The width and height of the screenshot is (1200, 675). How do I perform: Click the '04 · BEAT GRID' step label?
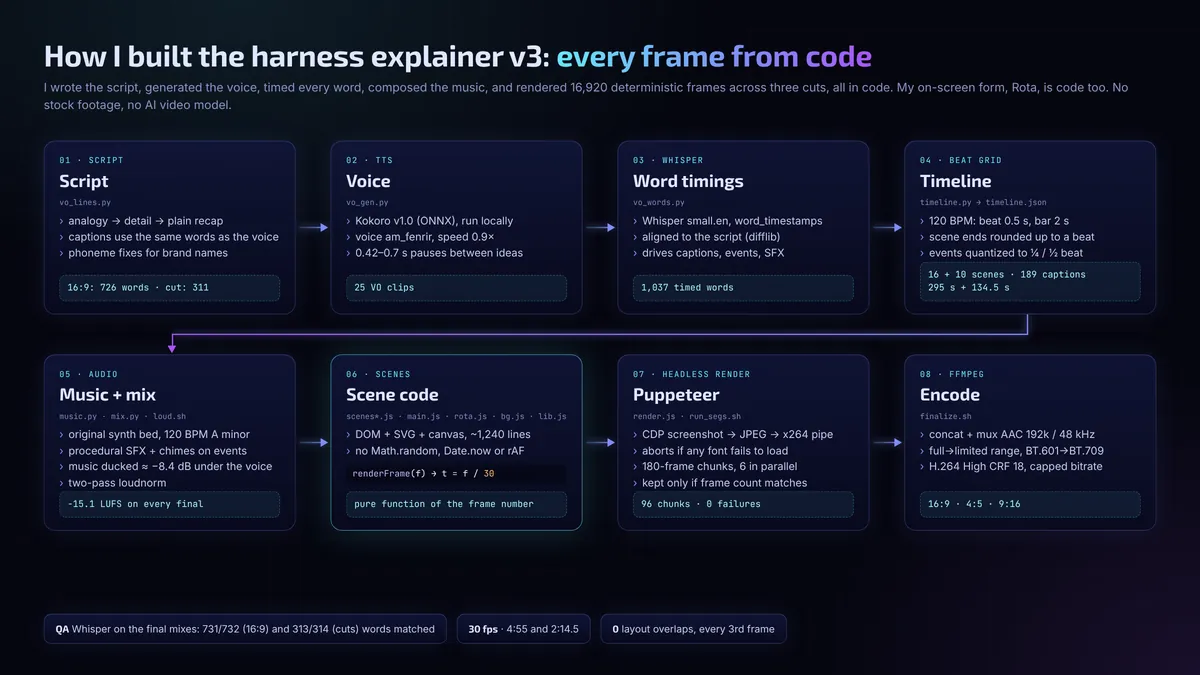point(960,160)
